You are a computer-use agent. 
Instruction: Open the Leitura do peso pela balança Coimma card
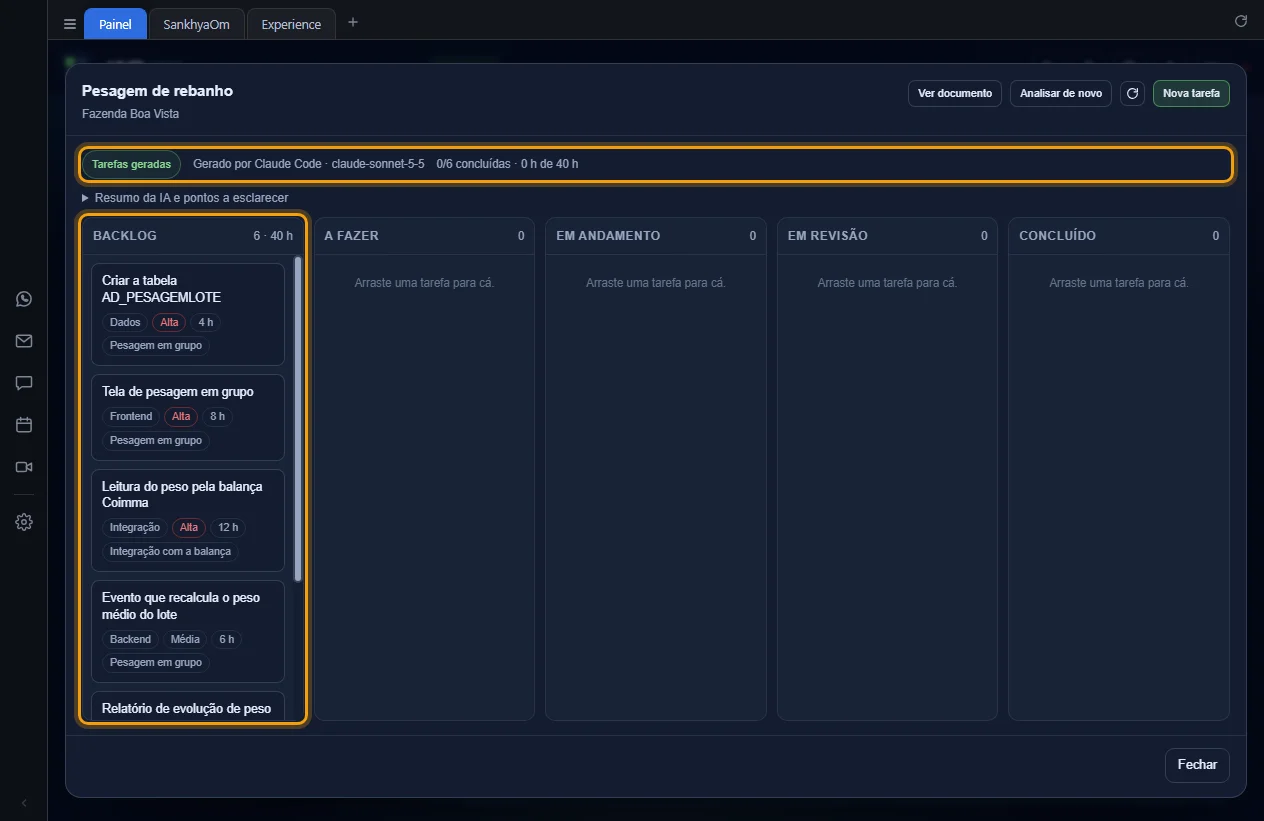tap(188, 520)
